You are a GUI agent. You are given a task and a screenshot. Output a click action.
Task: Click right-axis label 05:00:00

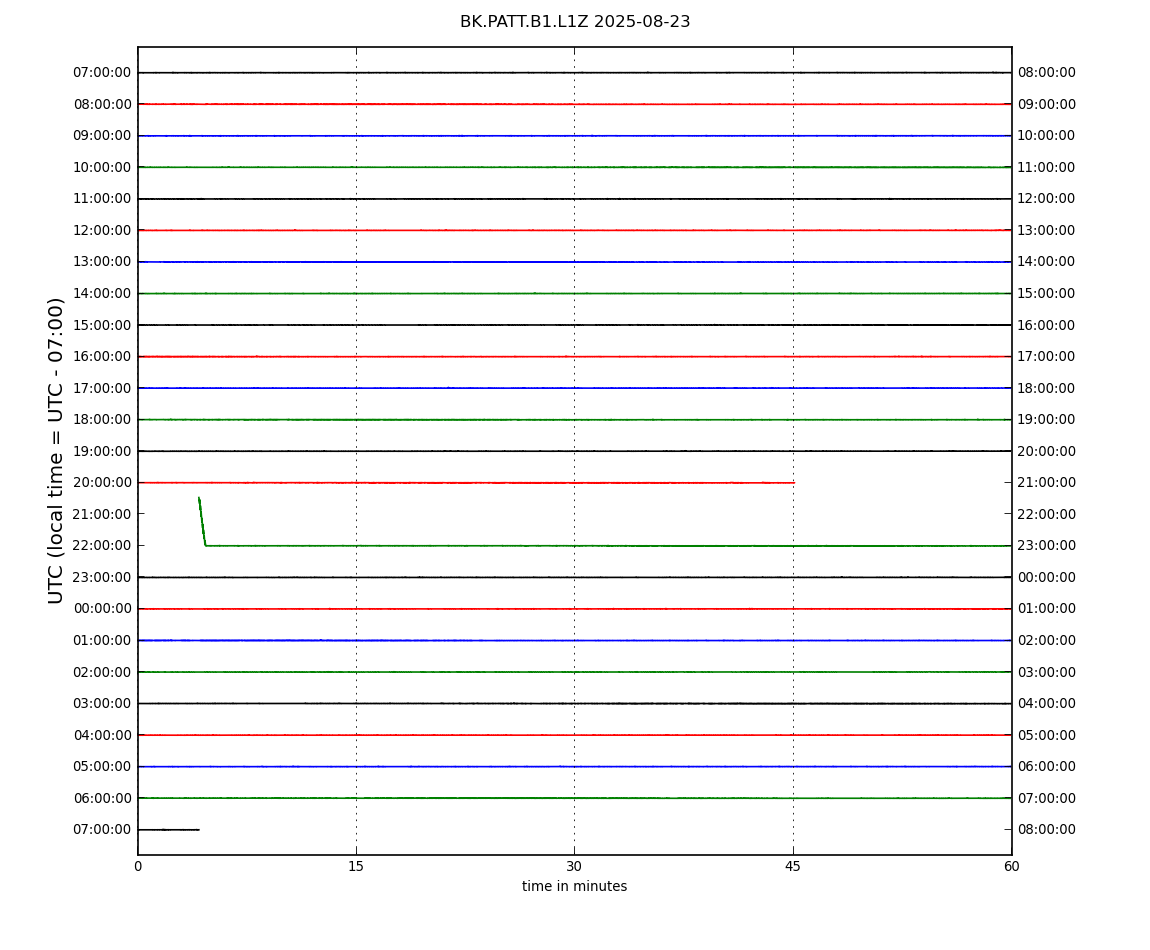(x=1047, y=735)
